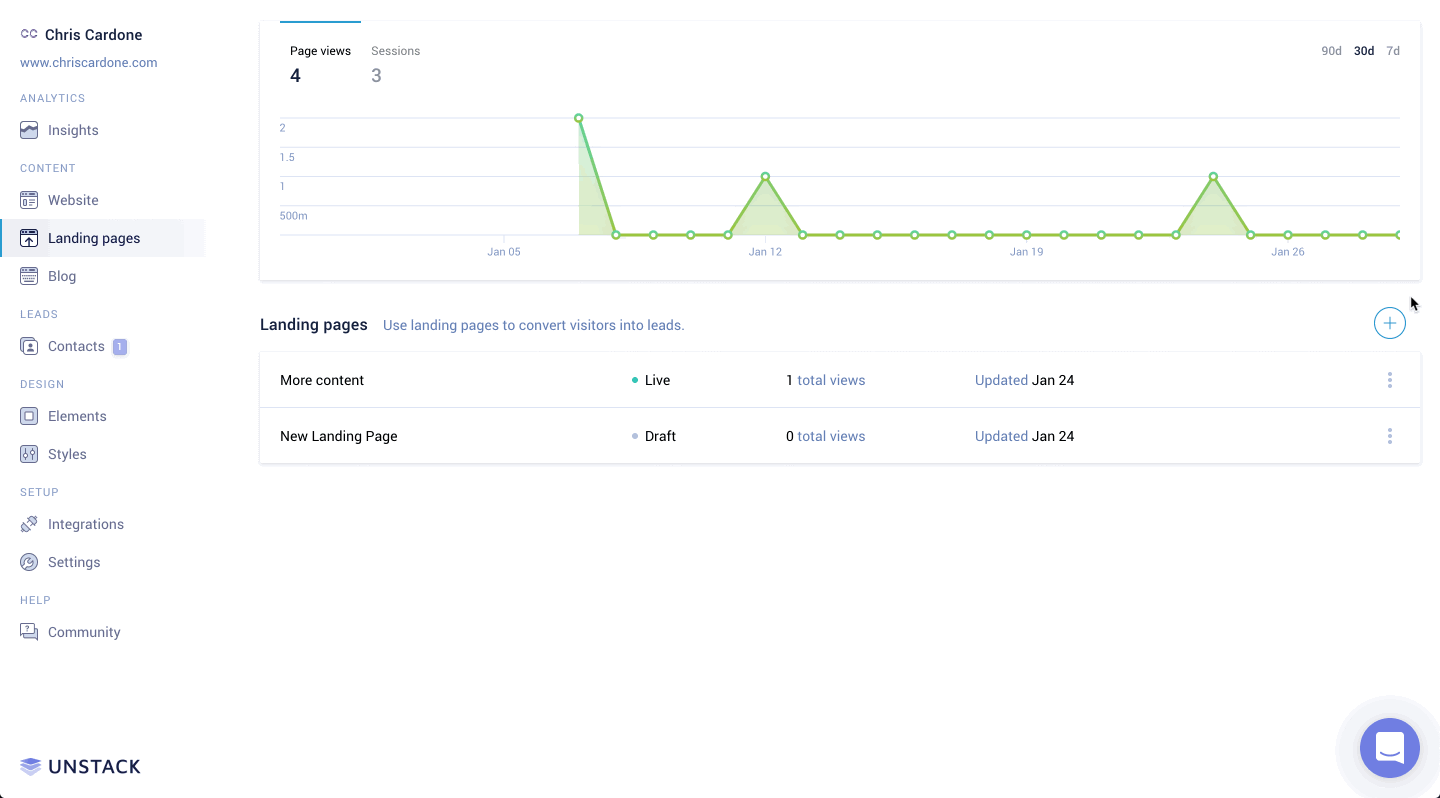Open Styles sliders icon

[29, 454]
